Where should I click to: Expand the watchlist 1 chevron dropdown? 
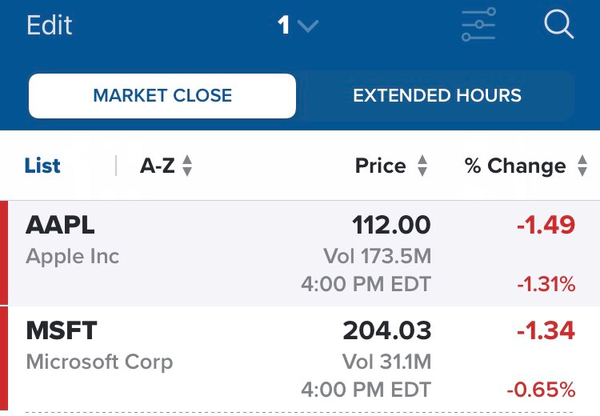[308, 26]
